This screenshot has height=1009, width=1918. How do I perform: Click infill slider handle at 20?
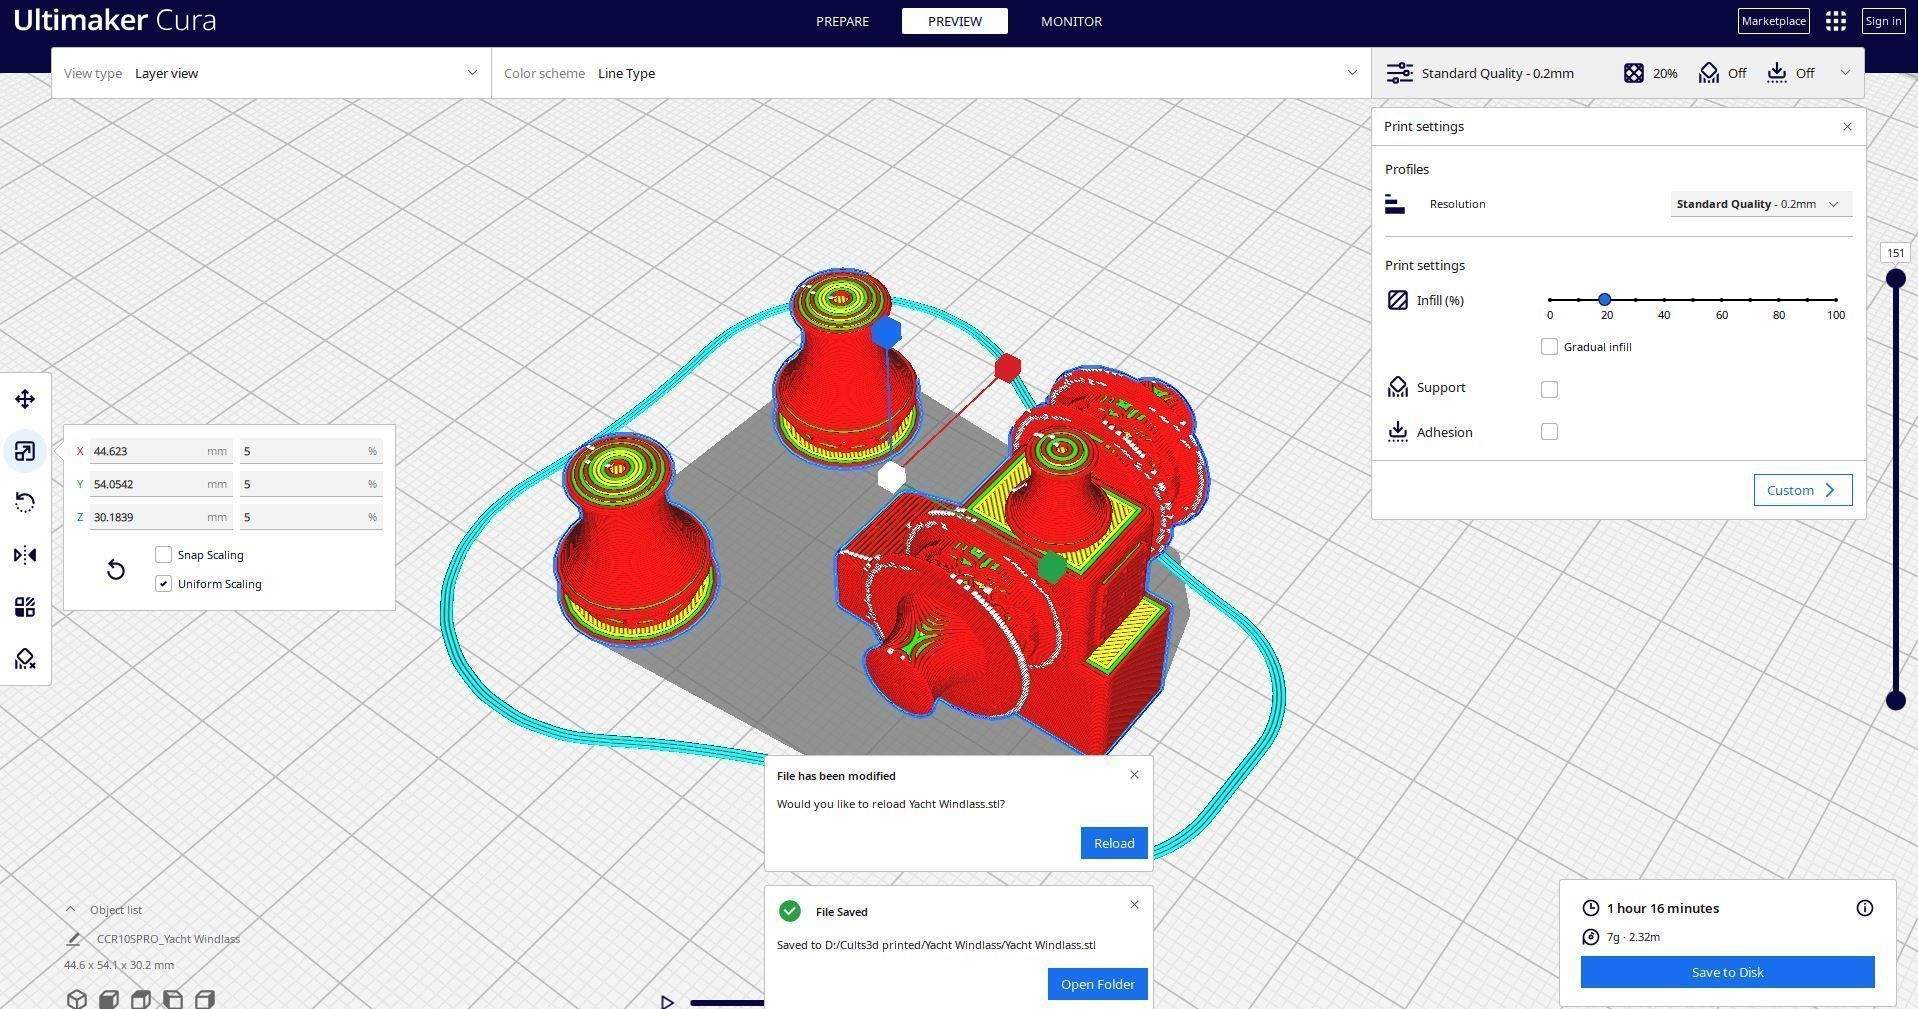pyautogui.click(x=1605, y=299)
